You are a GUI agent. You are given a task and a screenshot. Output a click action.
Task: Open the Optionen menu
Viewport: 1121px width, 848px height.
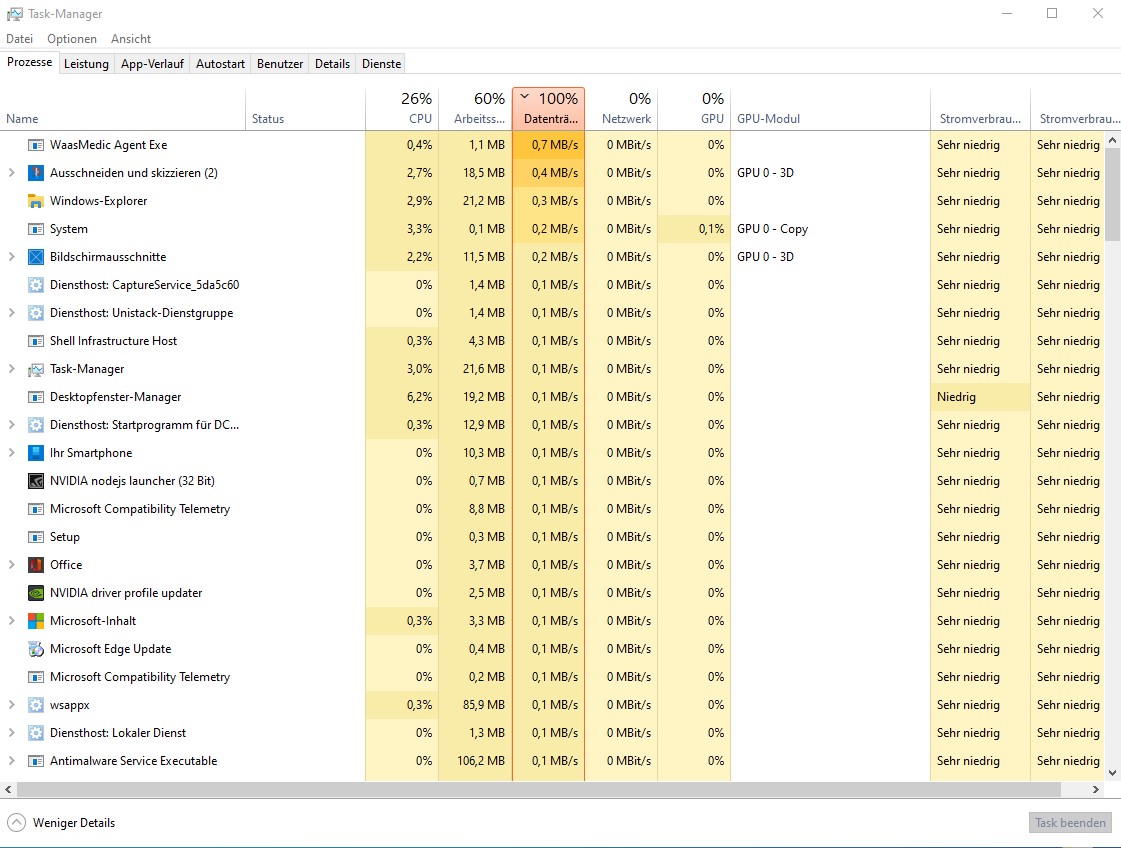[x=71, y=39]
